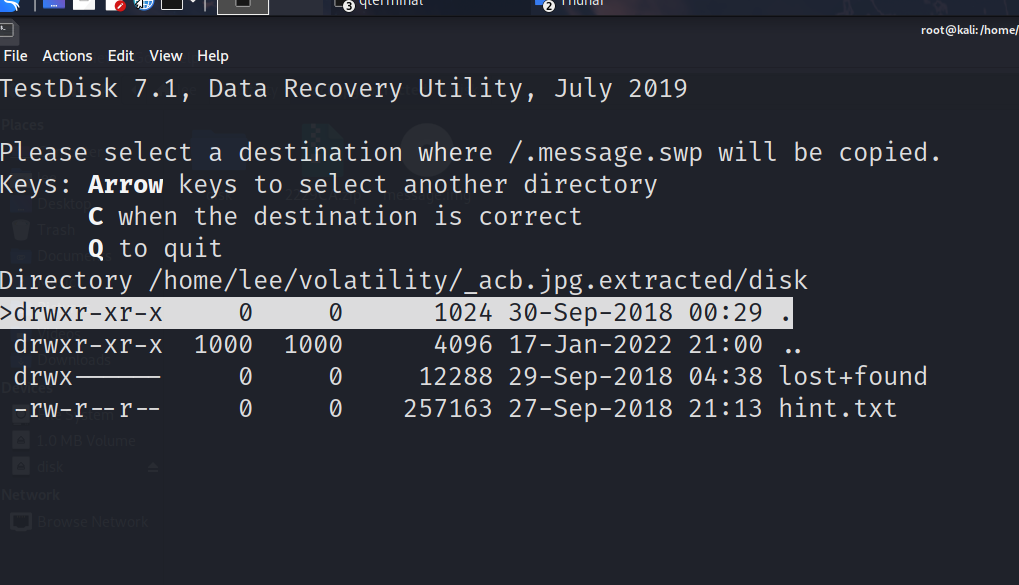Screen dimensions: 1019x585
Task: Launch the web browser globe icon
Action: [143, 5]
